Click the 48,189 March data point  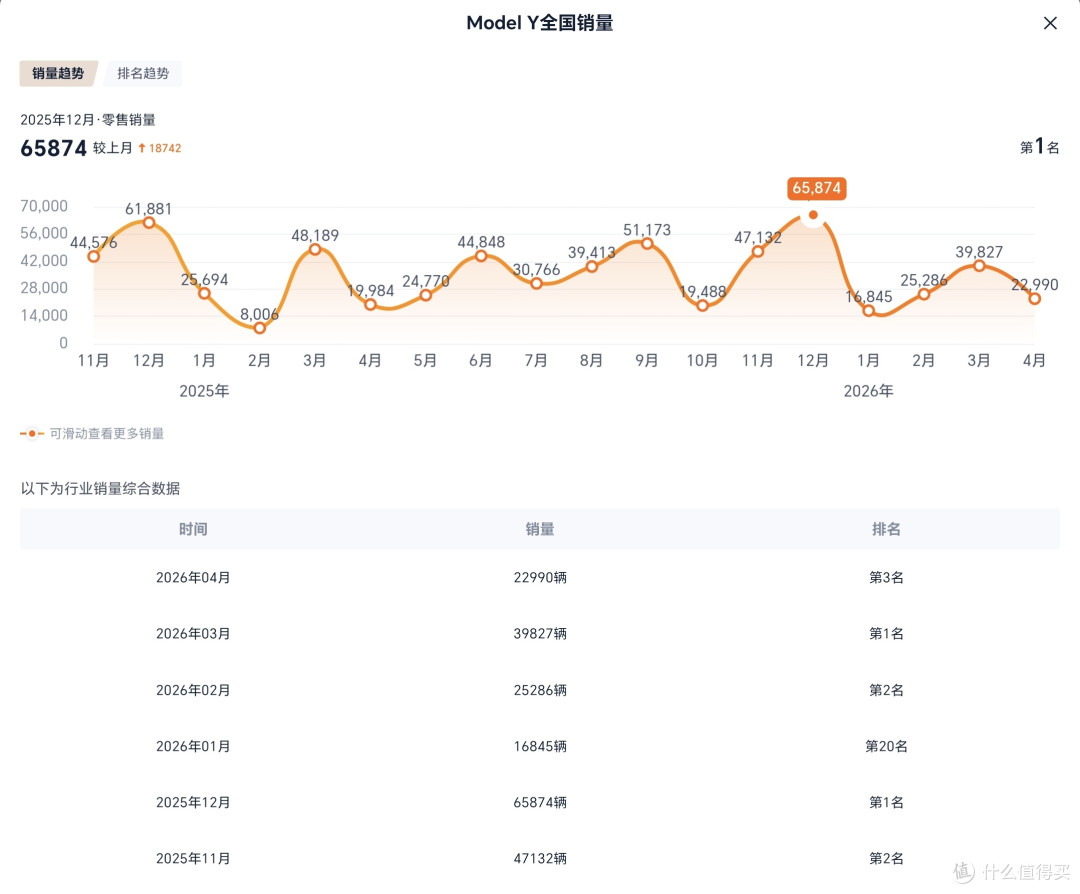tap(315, 249)
